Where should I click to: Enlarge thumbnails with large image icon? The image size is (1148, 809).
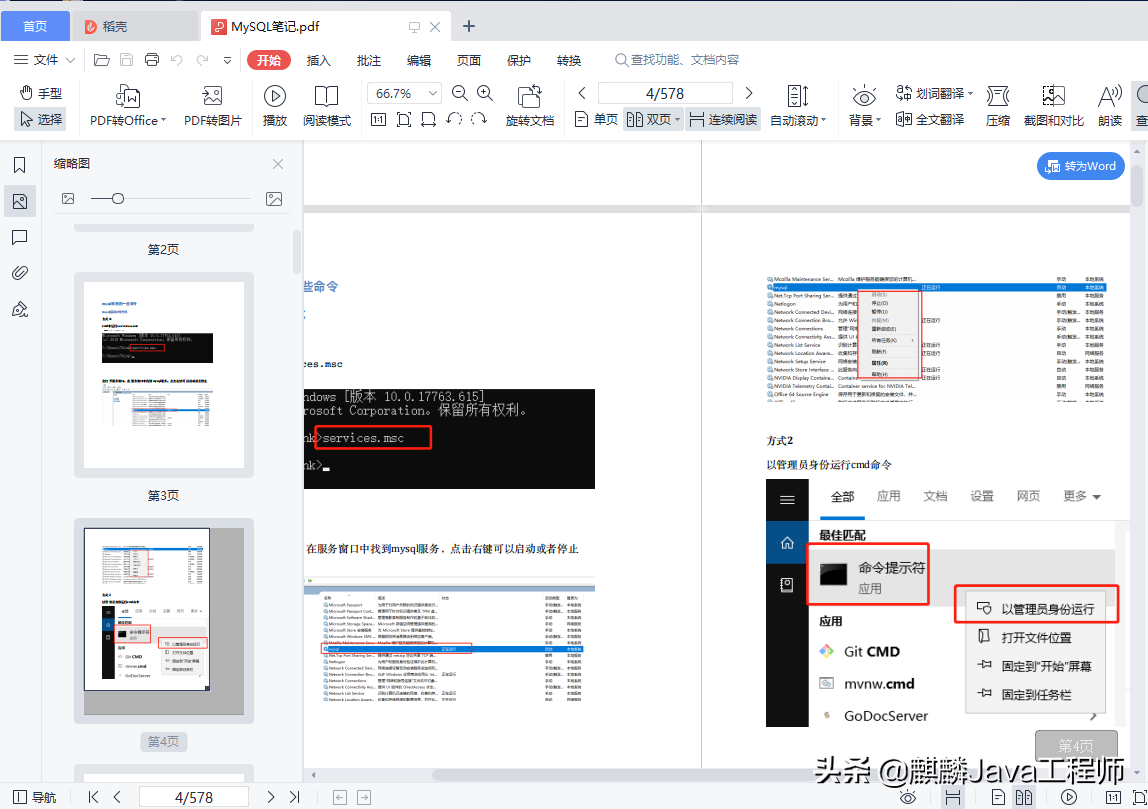click(x=274, y=198)
